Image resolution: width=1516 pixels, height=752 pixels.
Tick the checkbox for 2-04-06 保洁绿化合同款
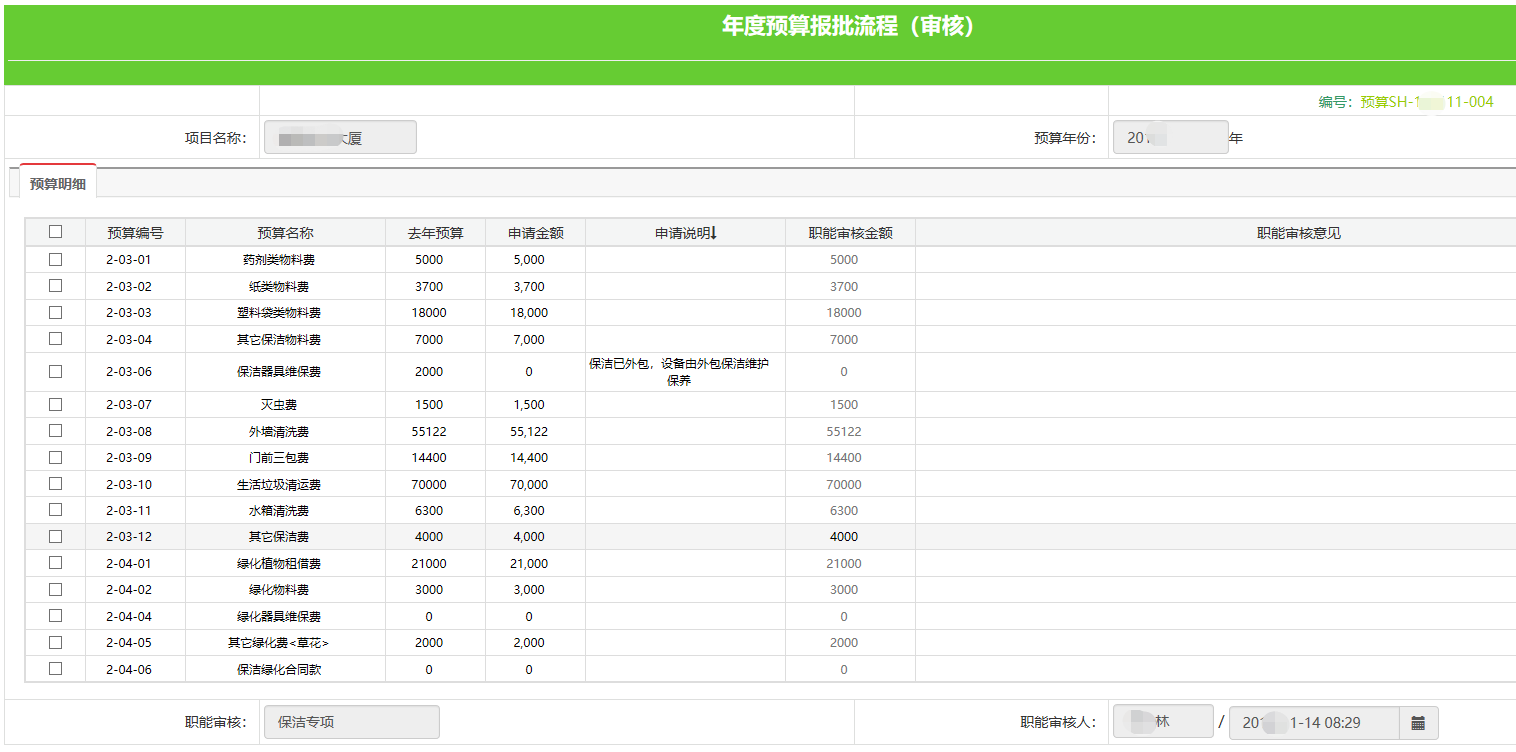(x=55, y=669)
